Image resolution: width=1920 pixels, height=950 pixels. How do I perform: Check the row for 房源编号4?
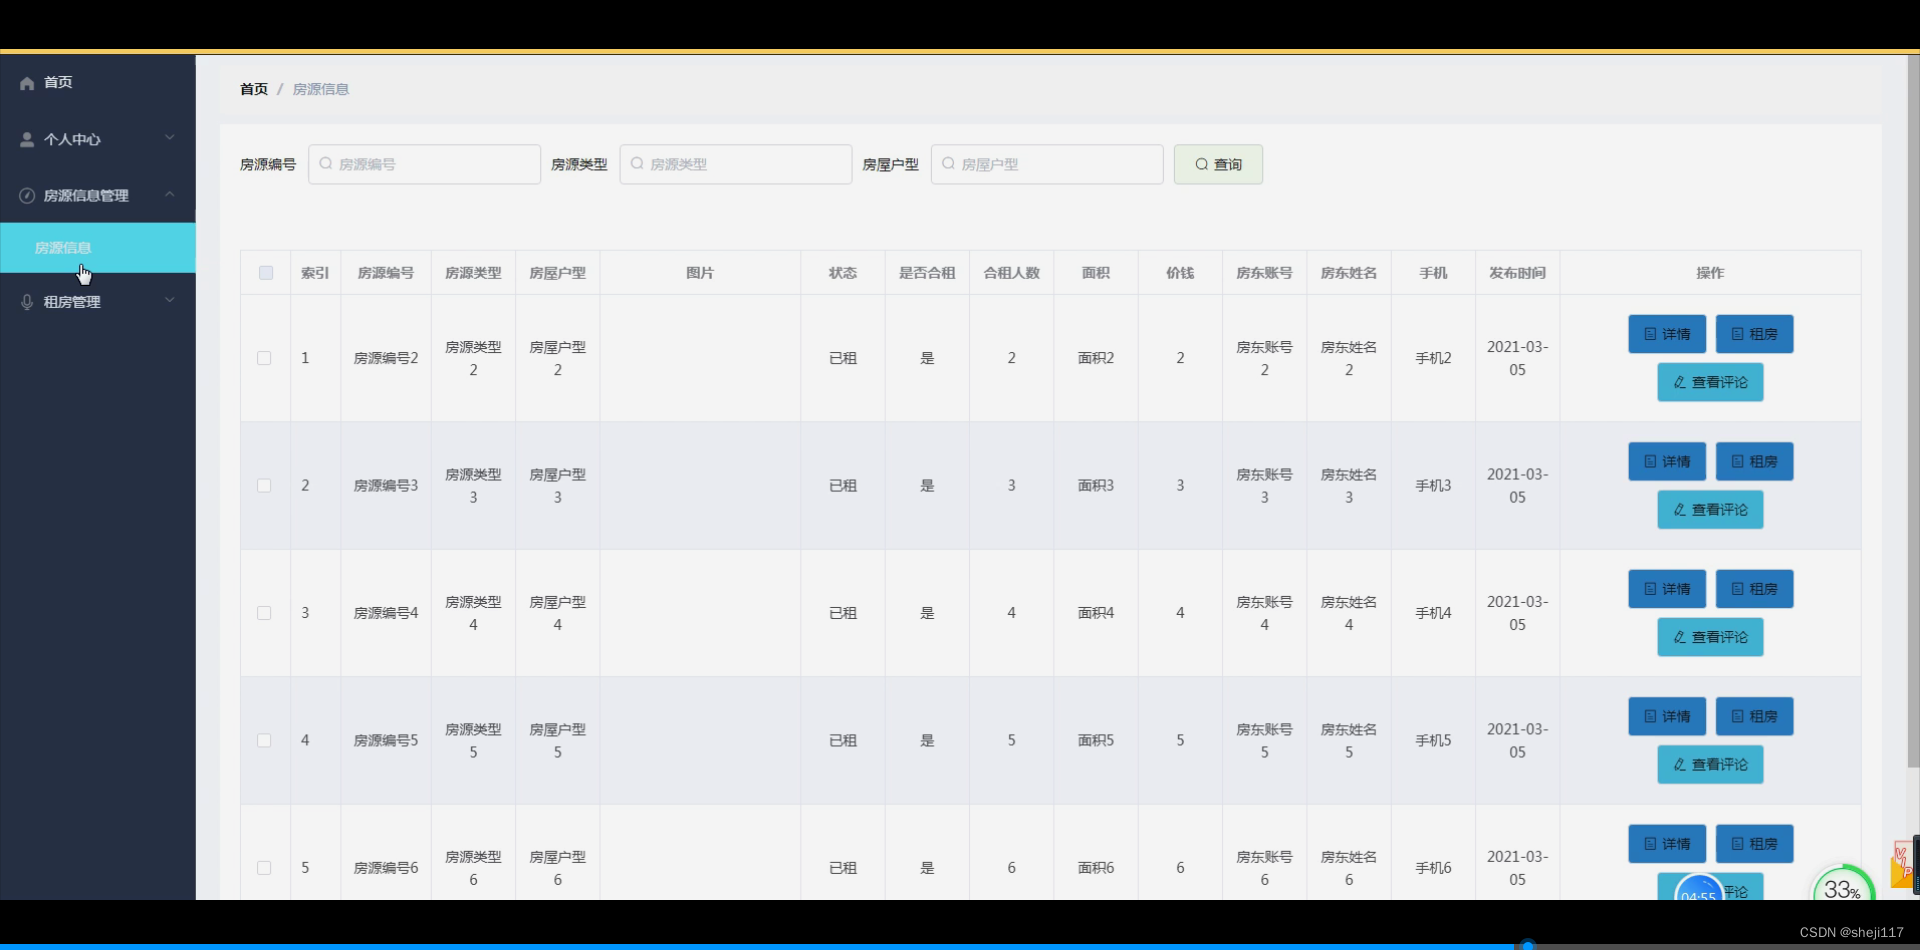264,613
